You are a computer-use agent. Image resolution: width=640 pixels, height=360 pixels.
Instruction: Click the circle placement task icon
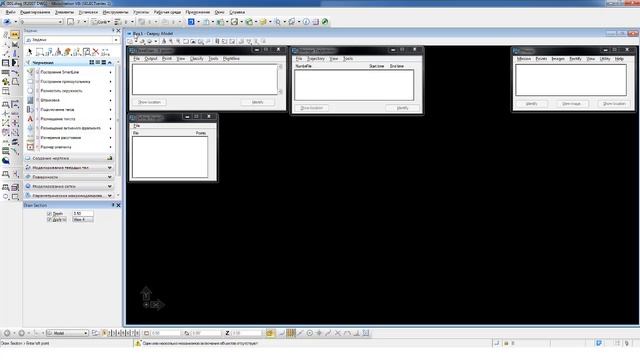30,91
